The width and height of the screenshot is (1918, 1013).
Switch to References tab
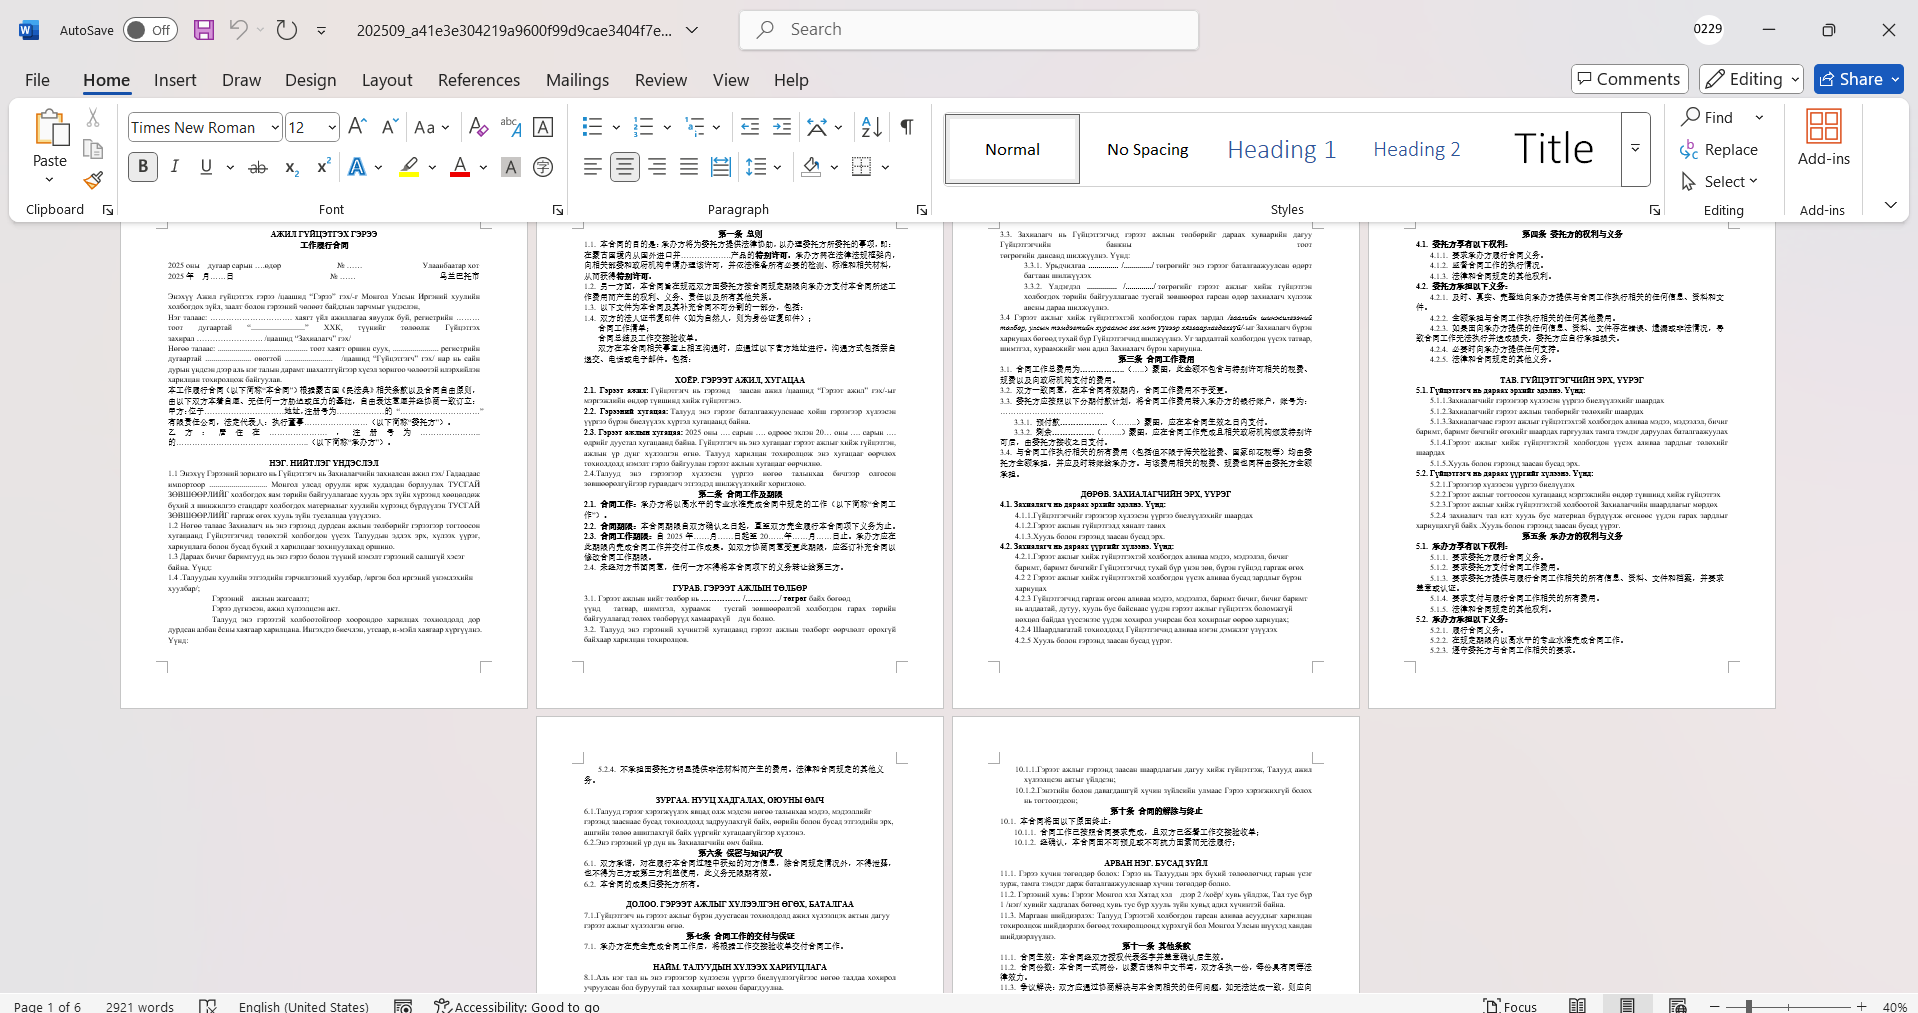pos(479,80)
